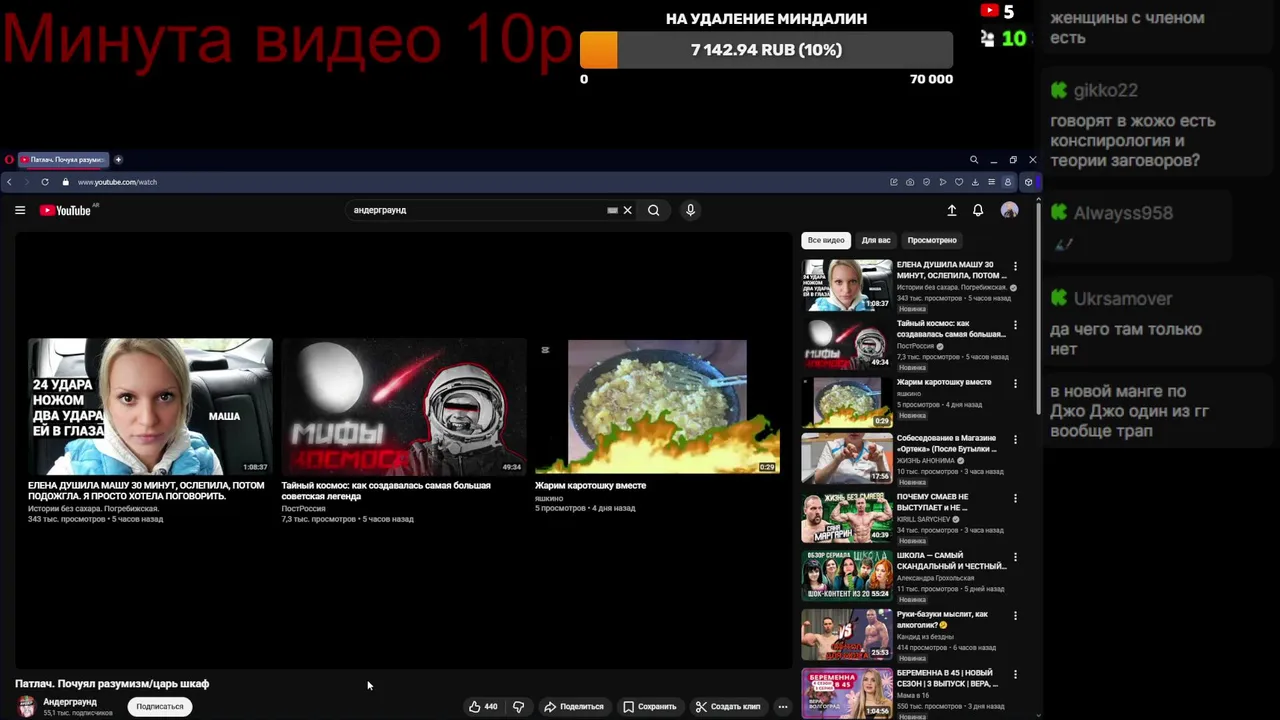Select the Все видео filter chip

[x=826, y=240]
